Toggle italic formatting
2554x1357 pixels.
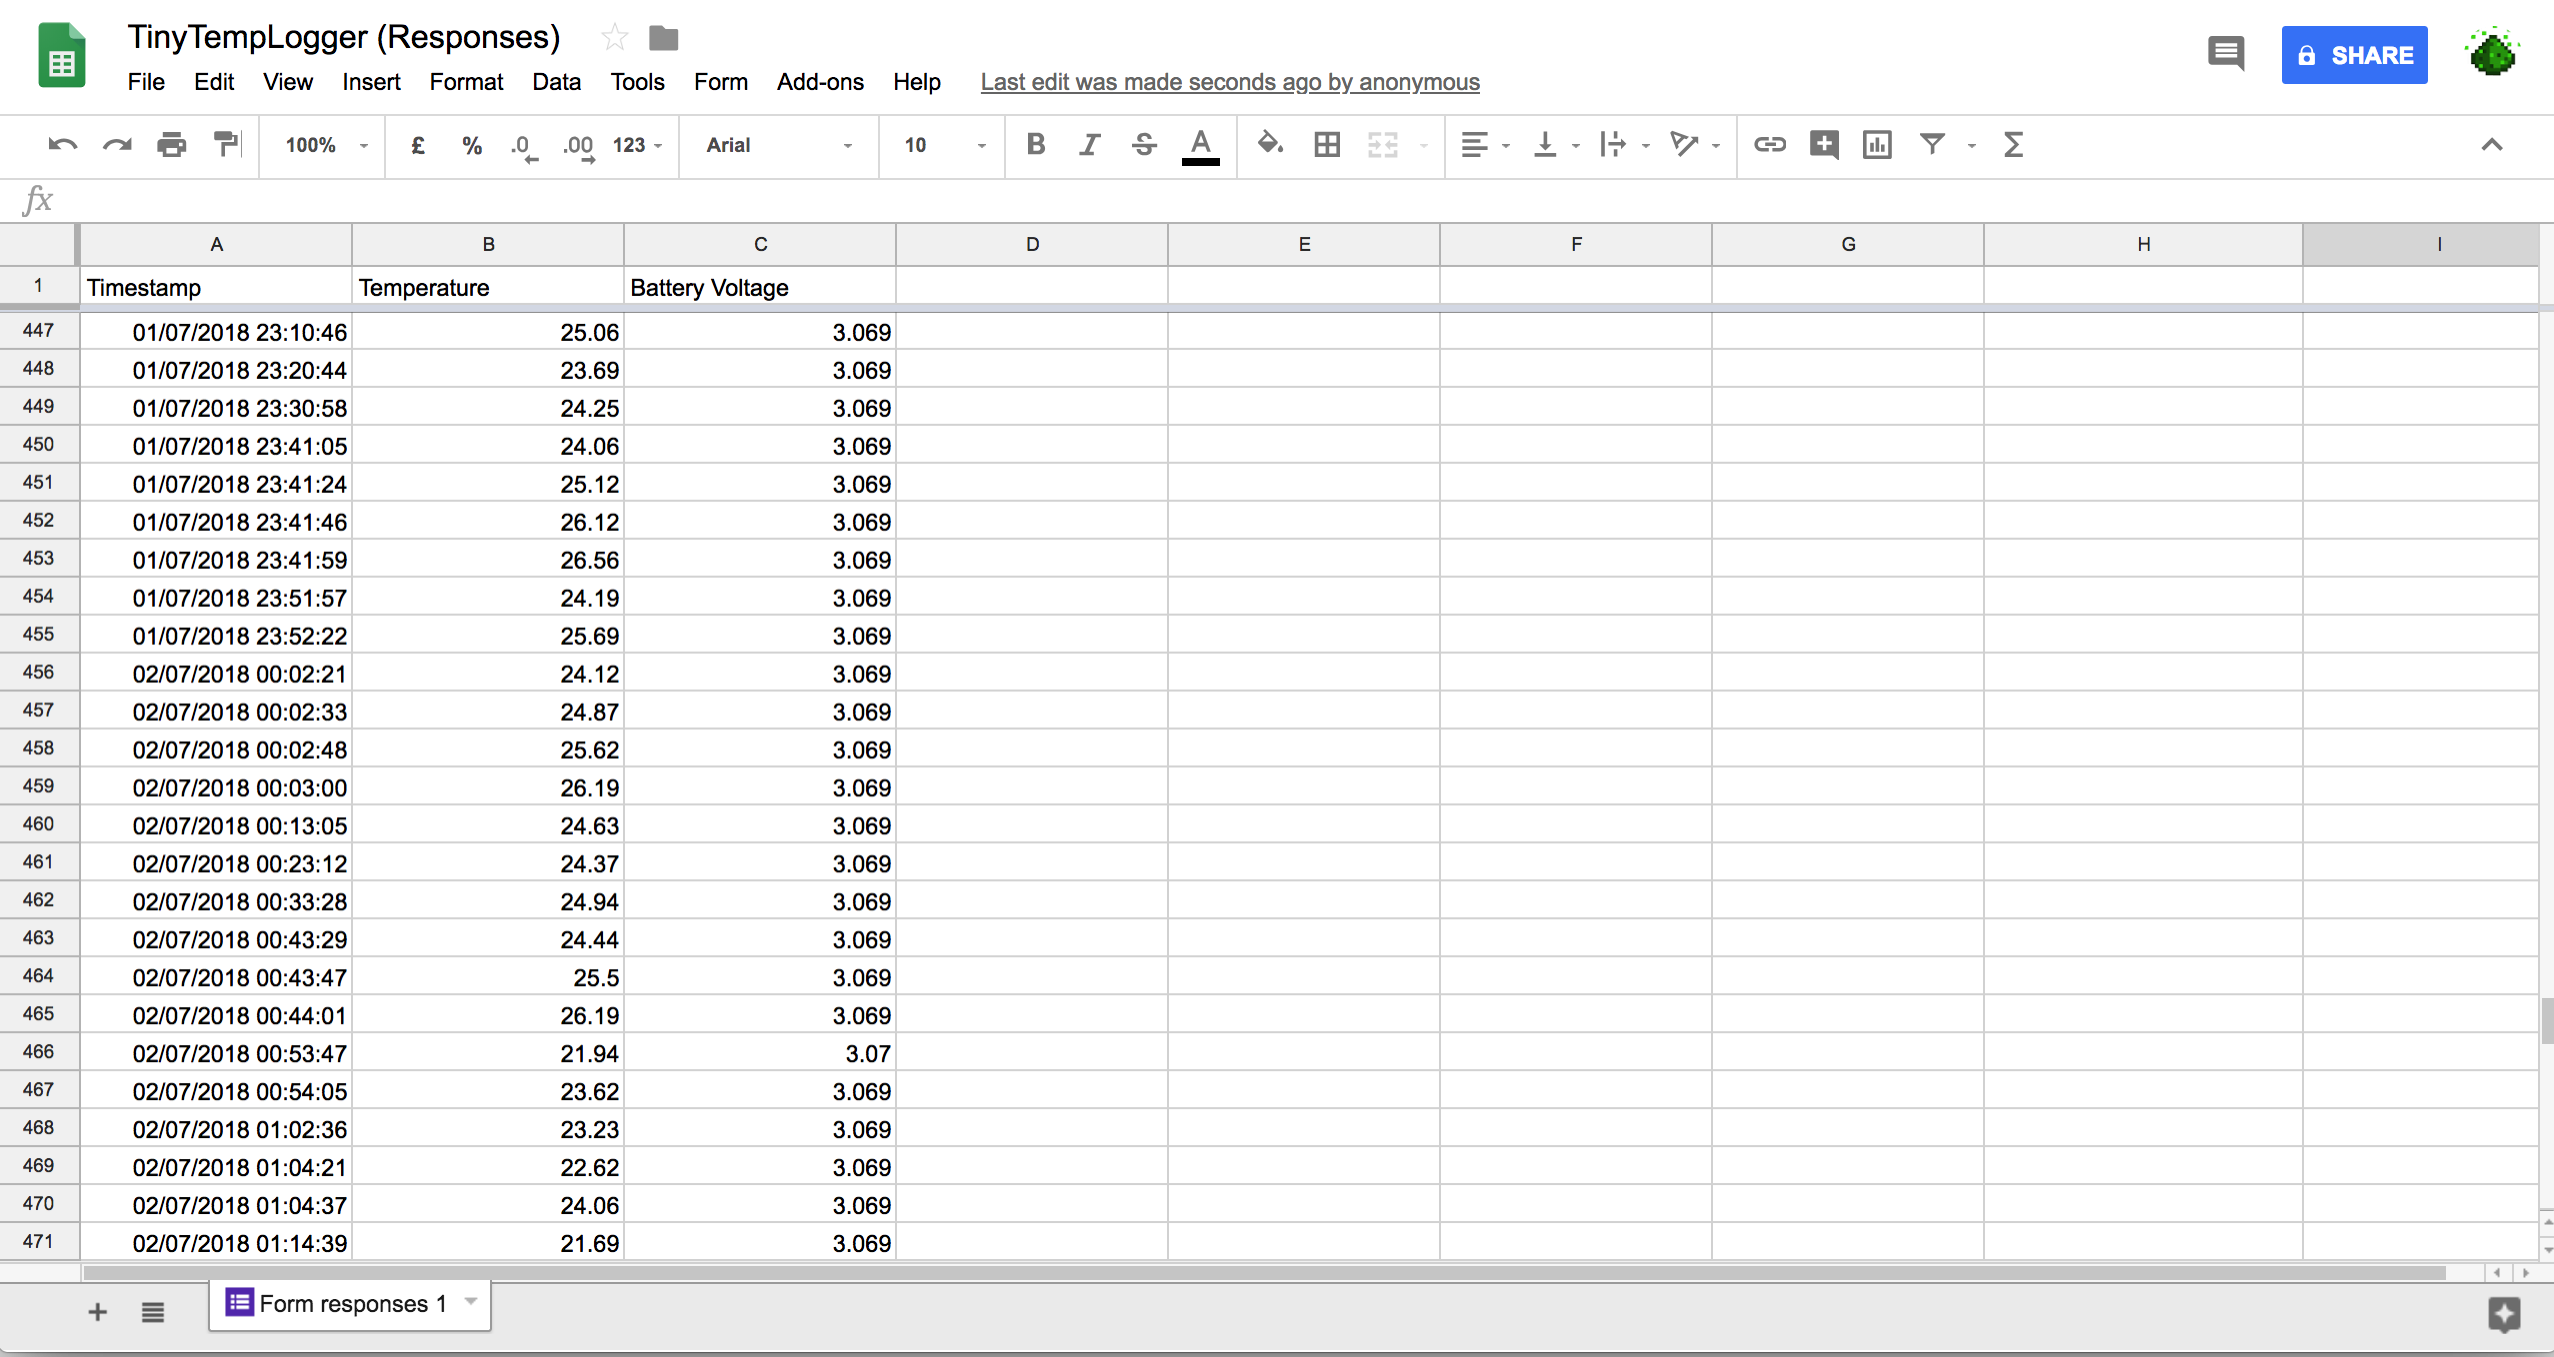point(1089,145)
